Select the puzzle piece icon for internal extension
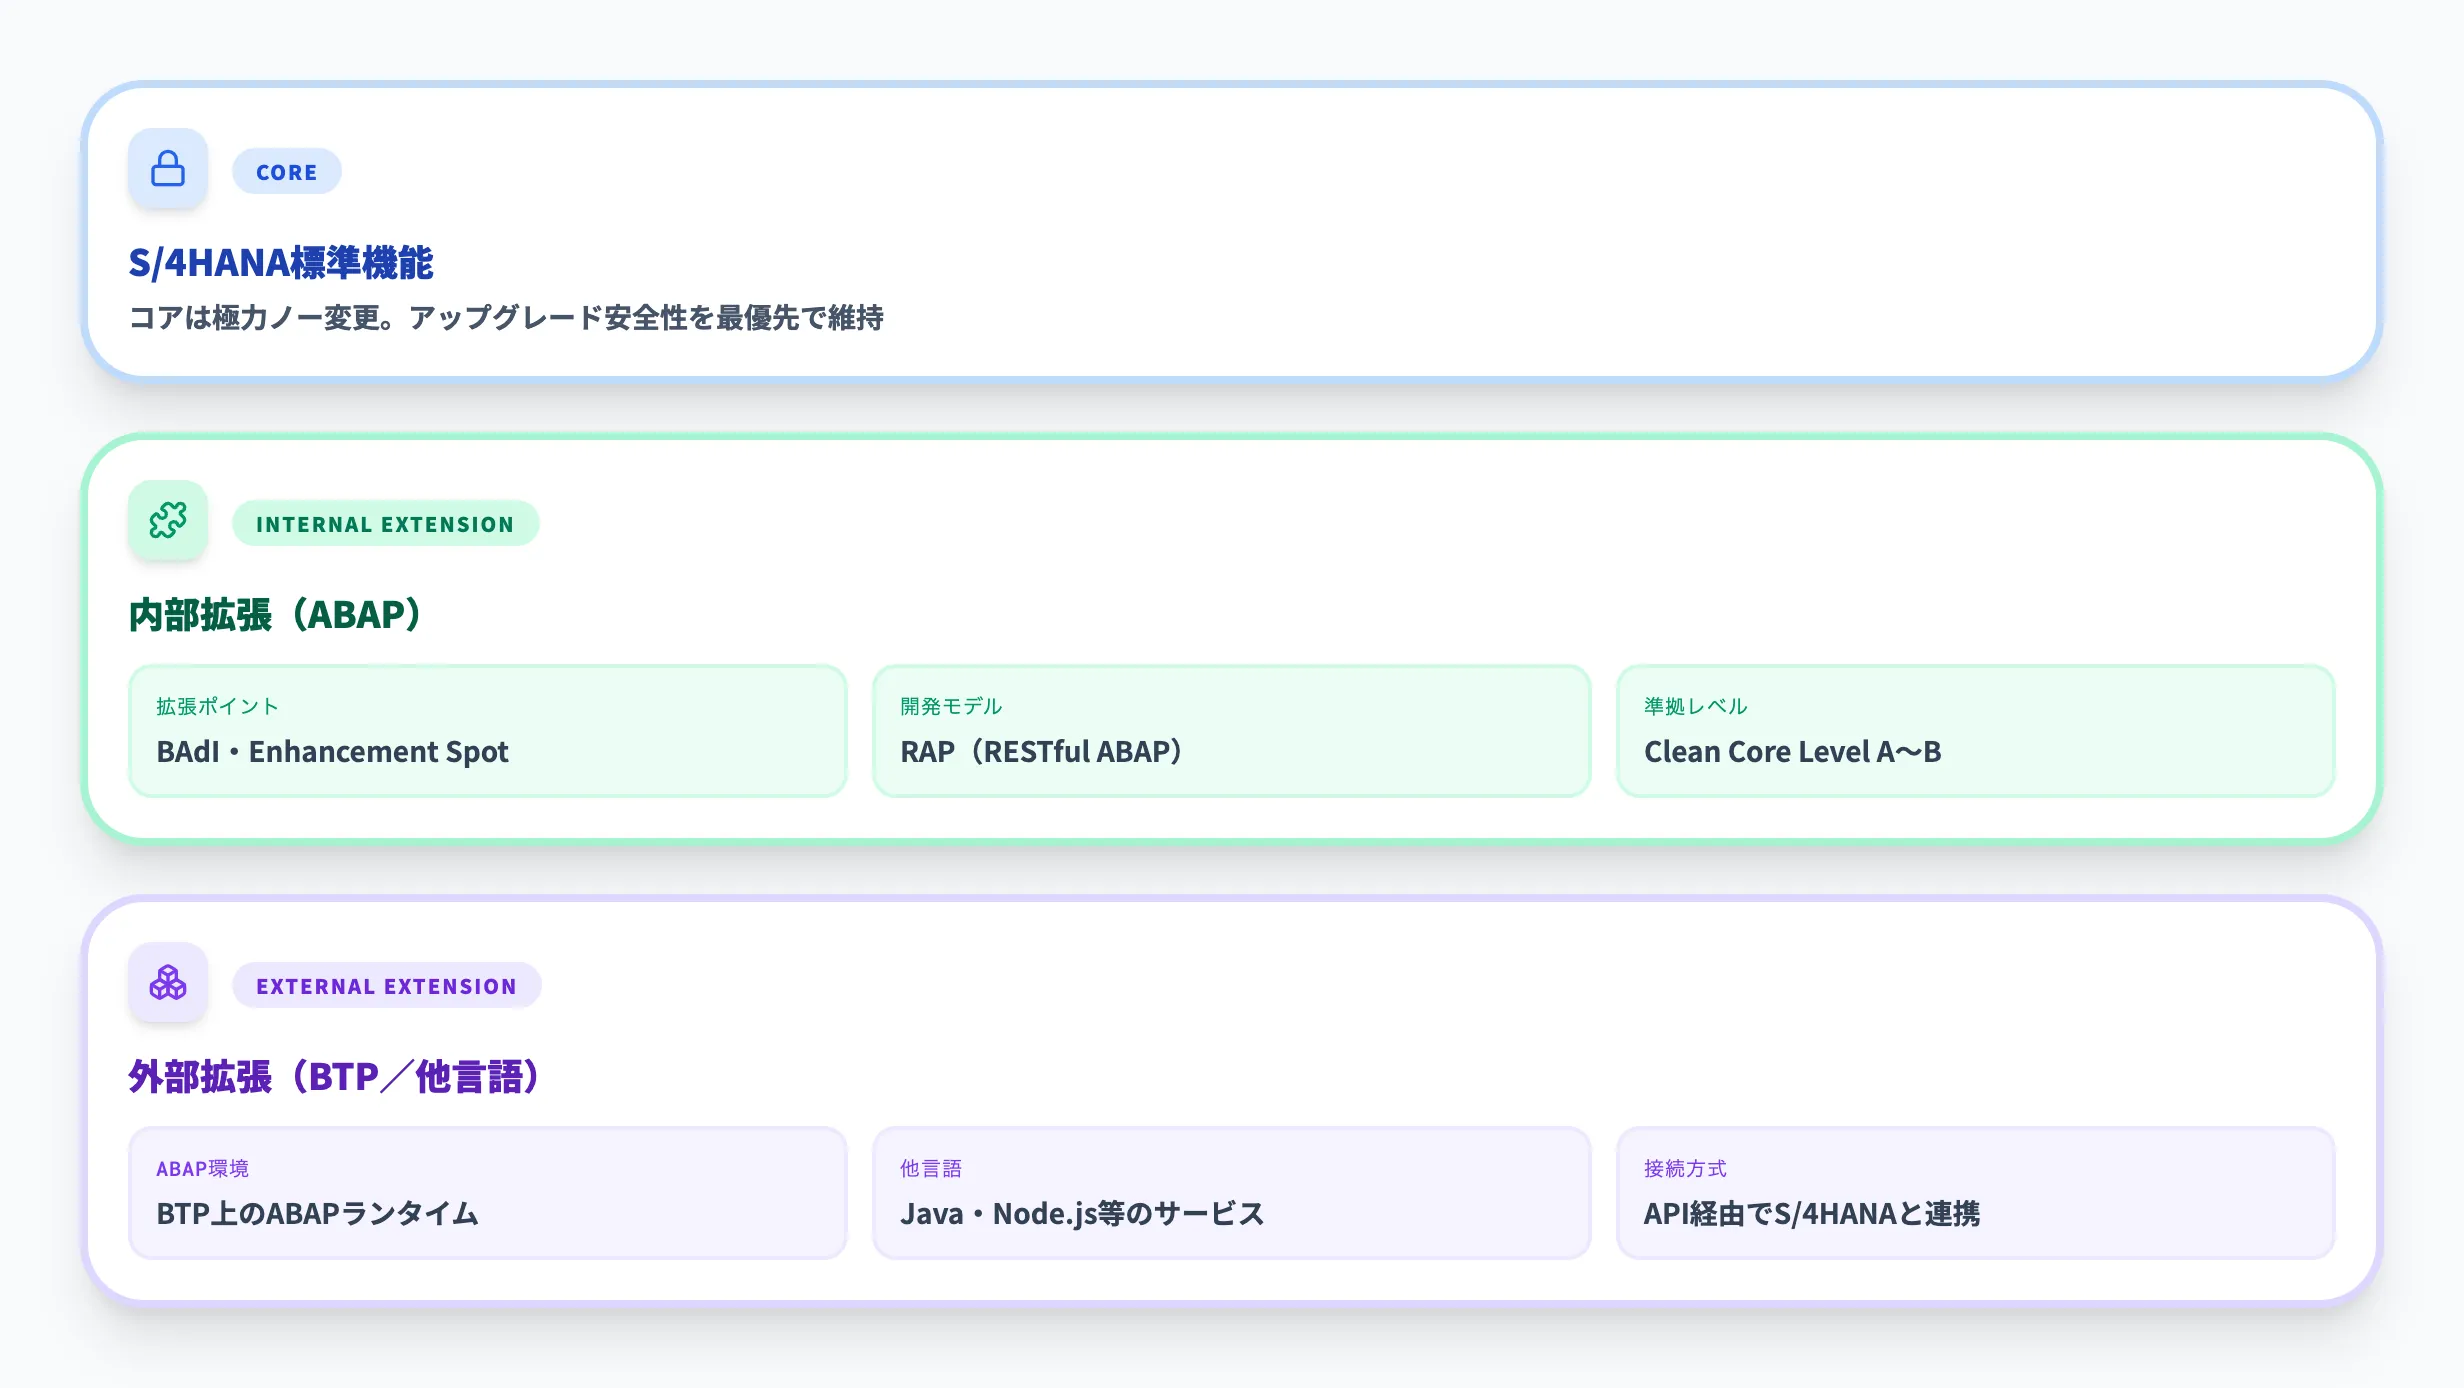Viewport: 2464px width, 1388px height. click(x=167, y=520)
